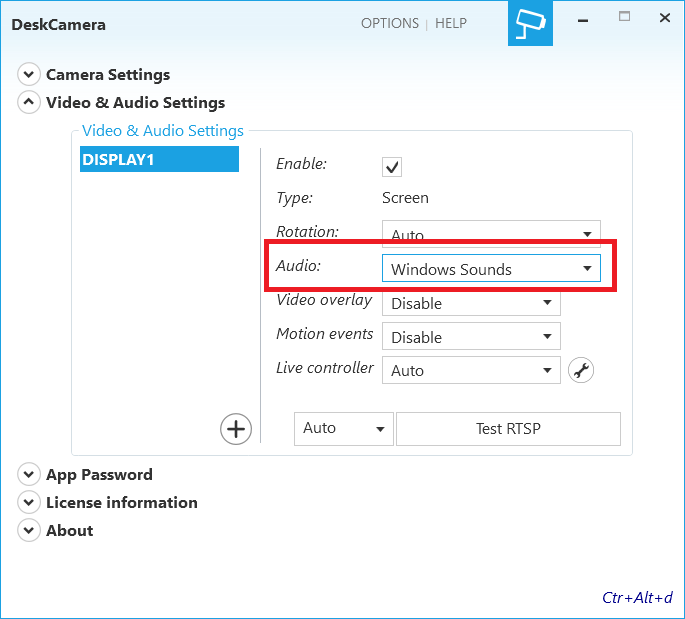Click the plus icon to add source

(235, 429)
